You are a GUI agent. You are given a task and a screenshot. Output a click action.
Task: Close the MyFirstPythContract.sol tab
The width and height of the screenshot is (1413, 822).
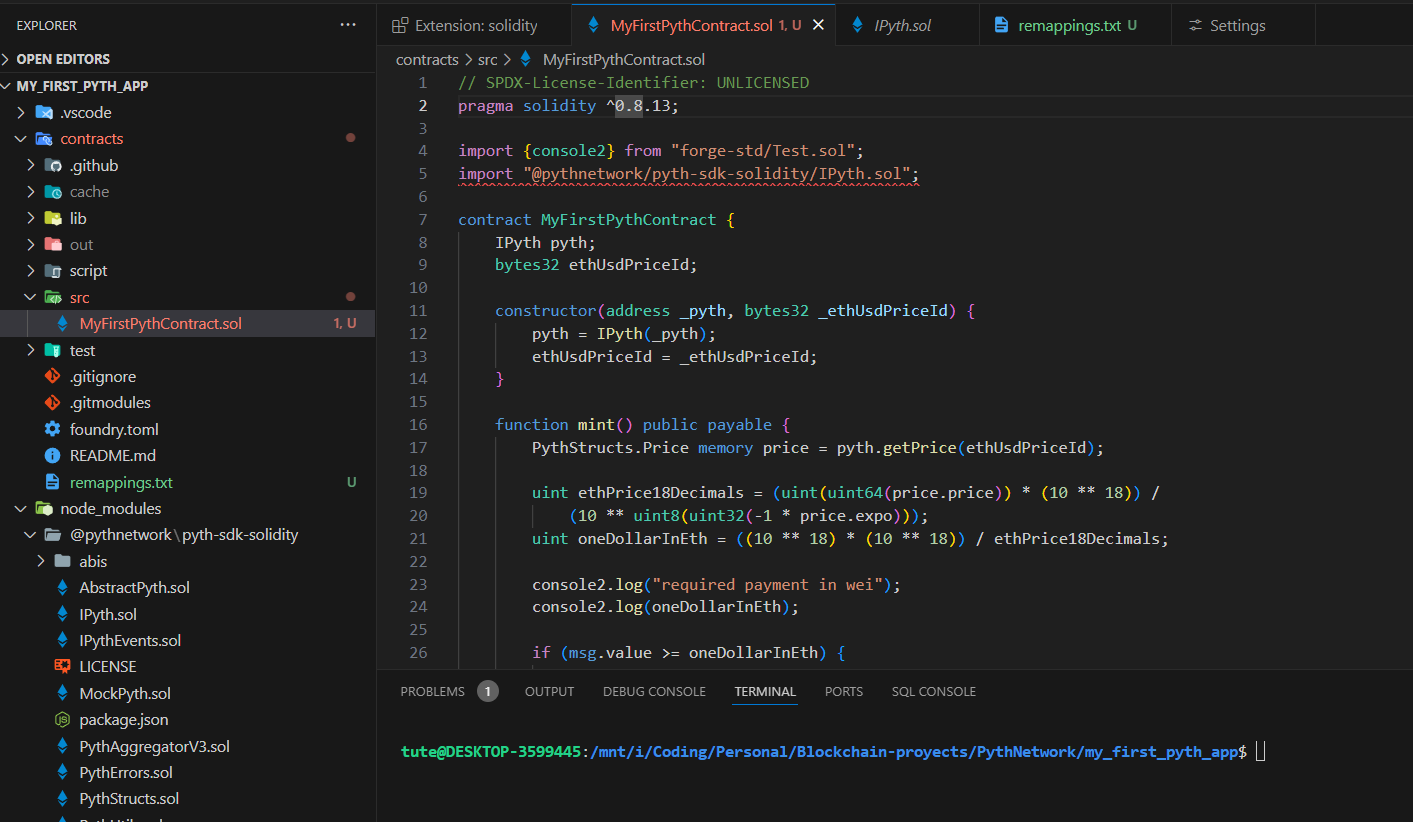[x=818, y=25]
